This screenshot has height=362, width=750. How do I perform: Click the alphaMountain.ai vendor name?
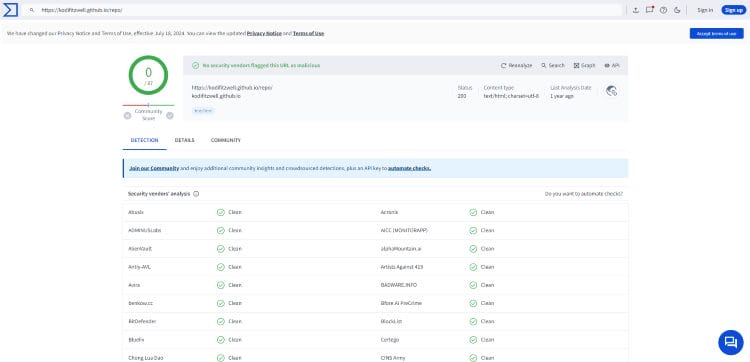[x=401, y=249]
